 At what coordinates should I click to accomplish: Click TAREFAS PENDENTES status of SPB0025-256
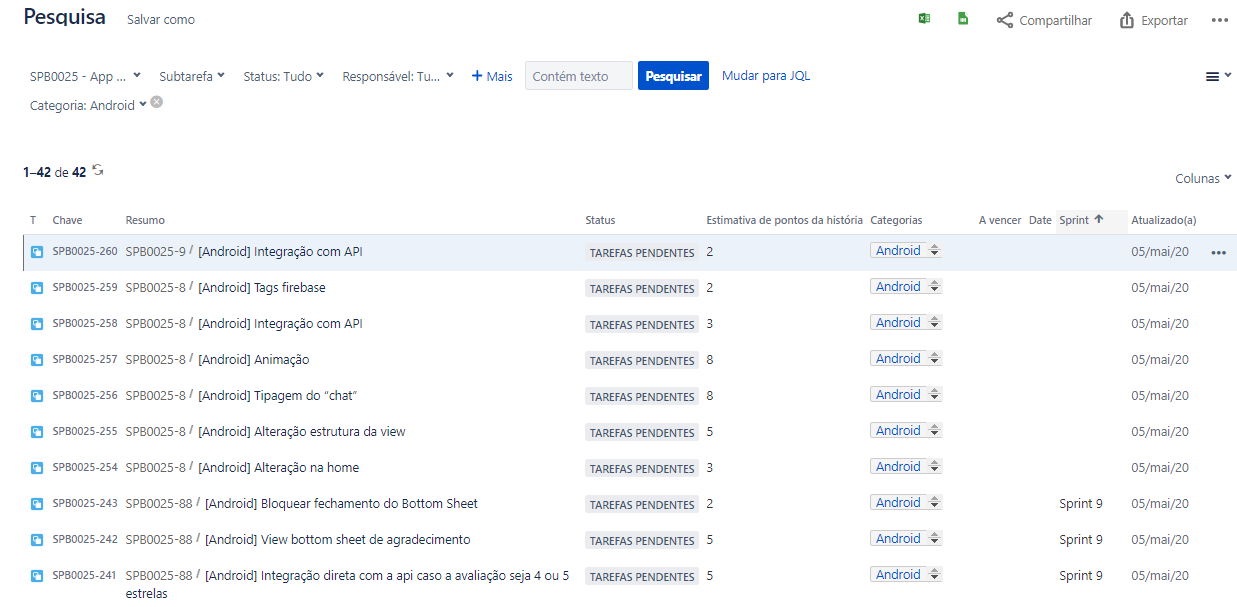coord(642,397)
